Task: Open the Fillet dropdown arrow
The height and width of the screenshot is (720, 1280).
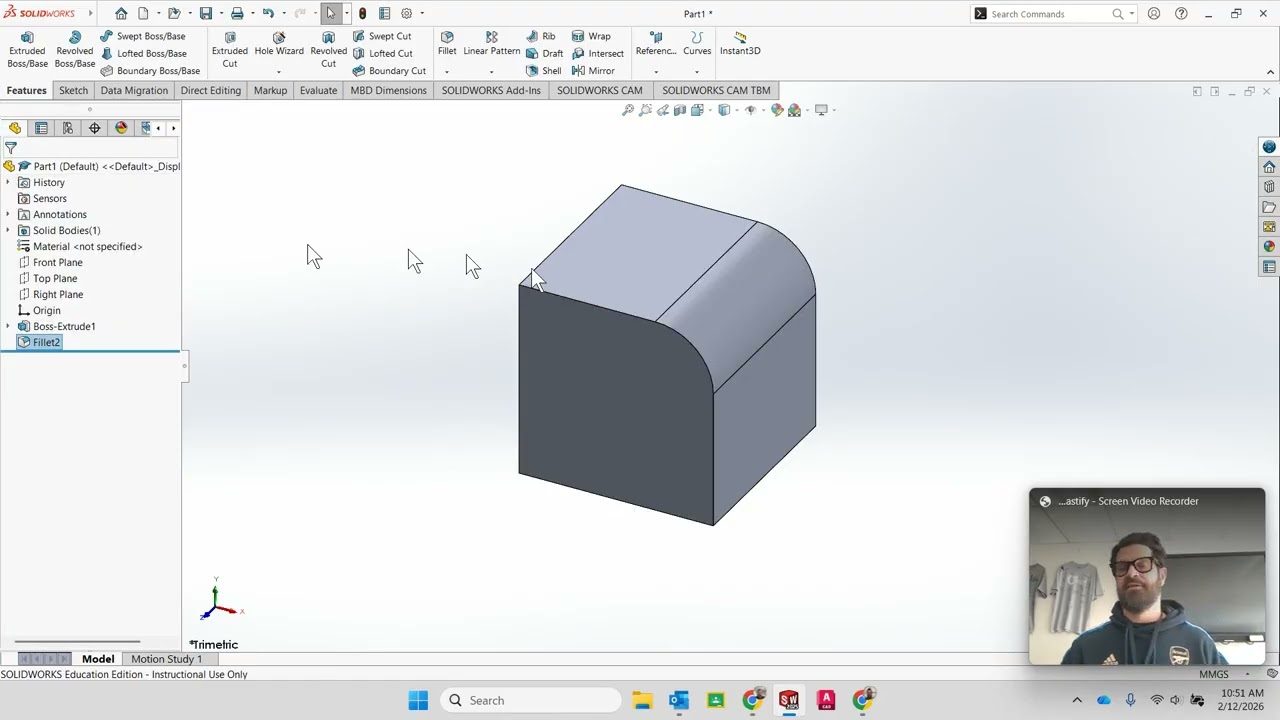Action: click(447, 72)
